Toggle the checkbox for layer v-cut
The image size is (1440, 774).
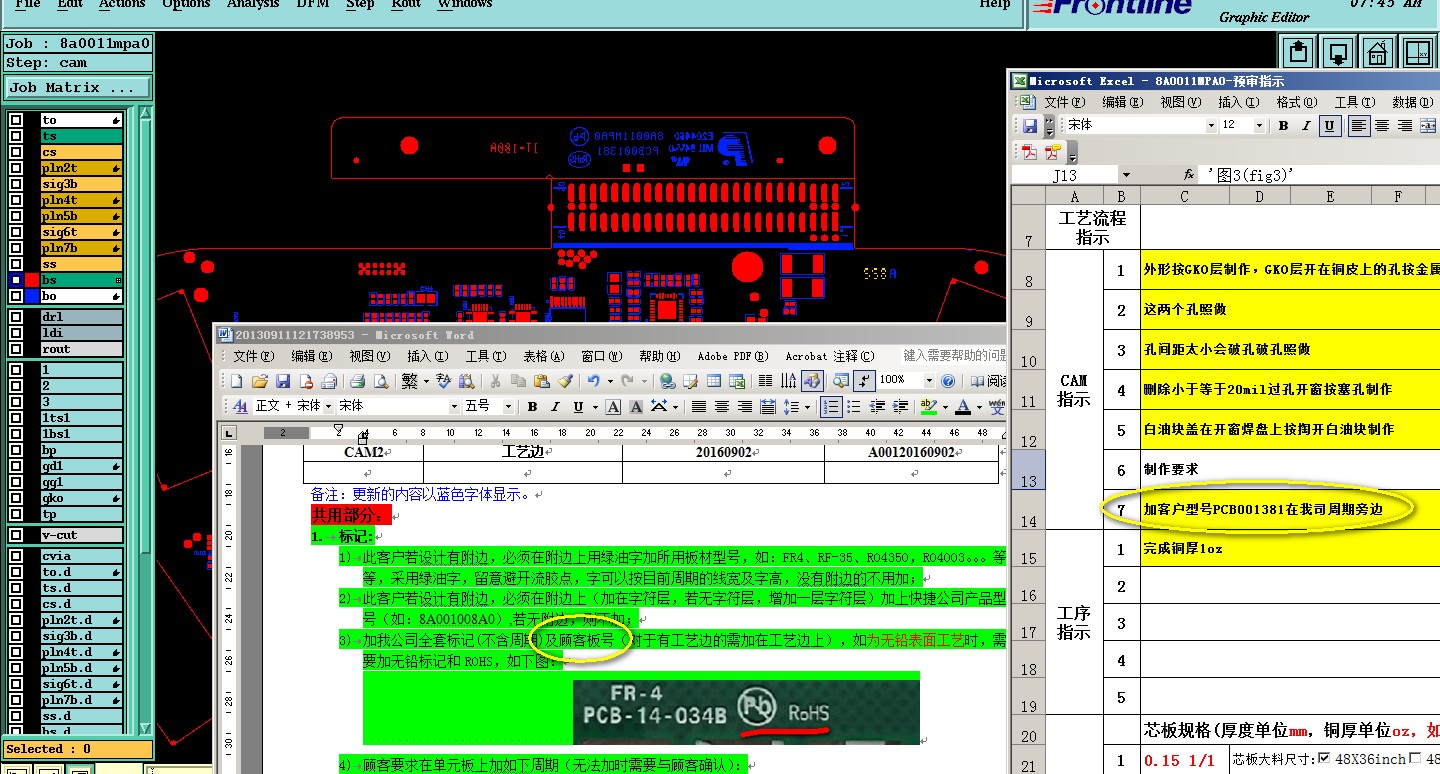click(x=16, y=535)
